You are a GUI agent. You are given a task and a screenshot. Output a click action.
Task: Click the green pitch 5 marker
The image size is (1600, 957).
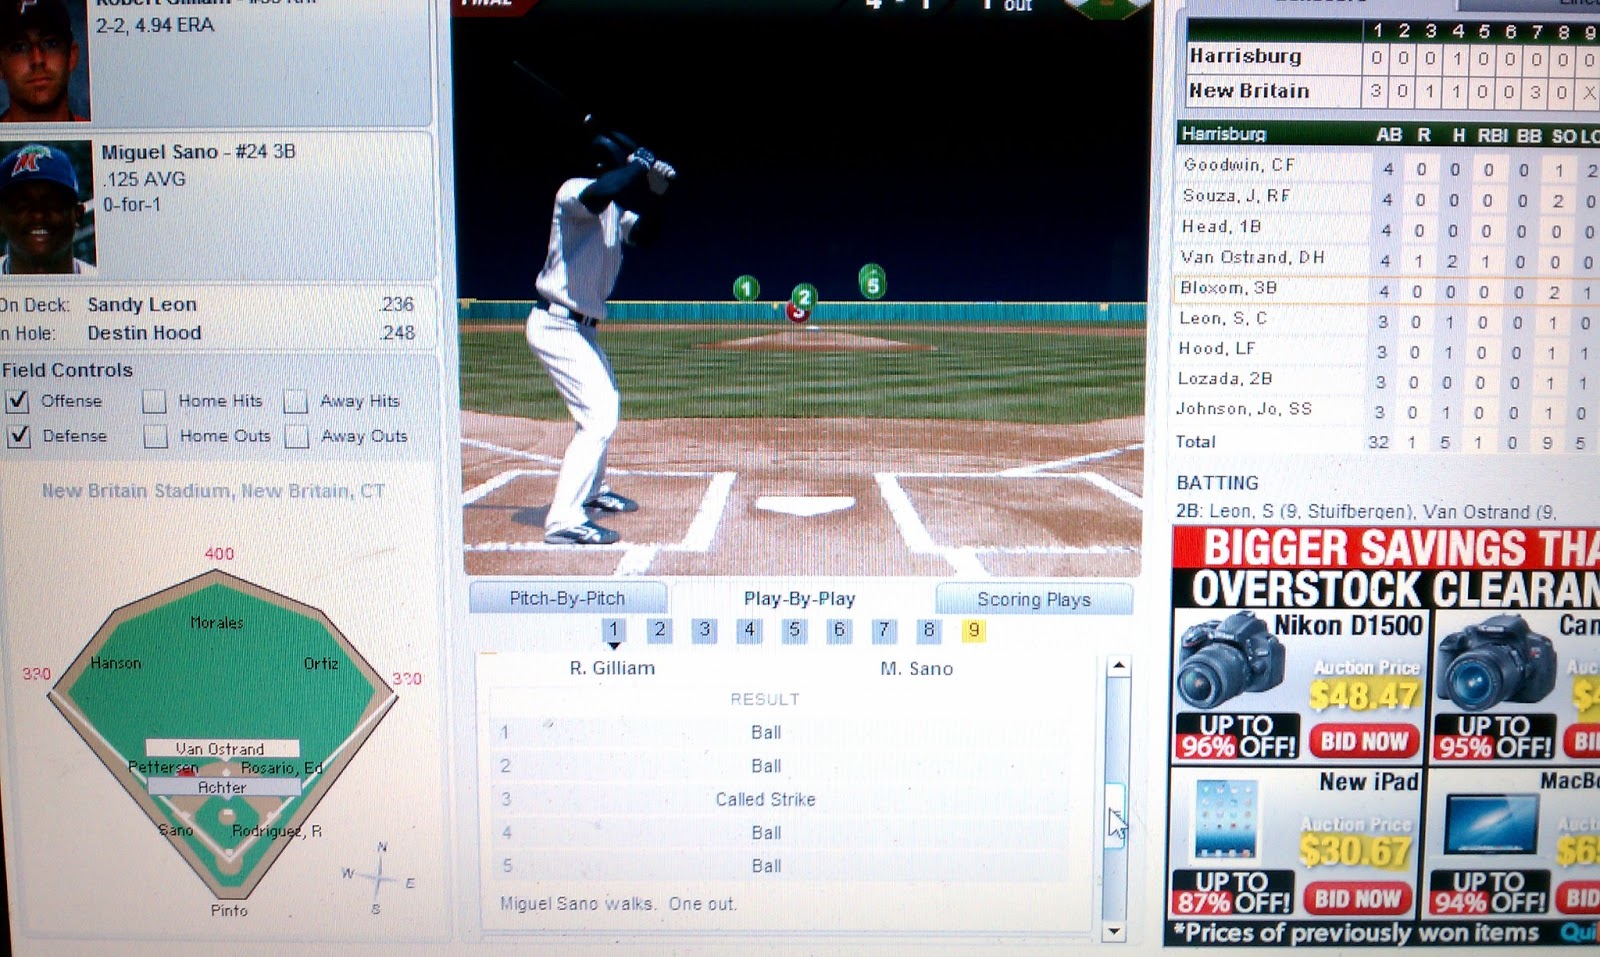[x=872, y=282]
